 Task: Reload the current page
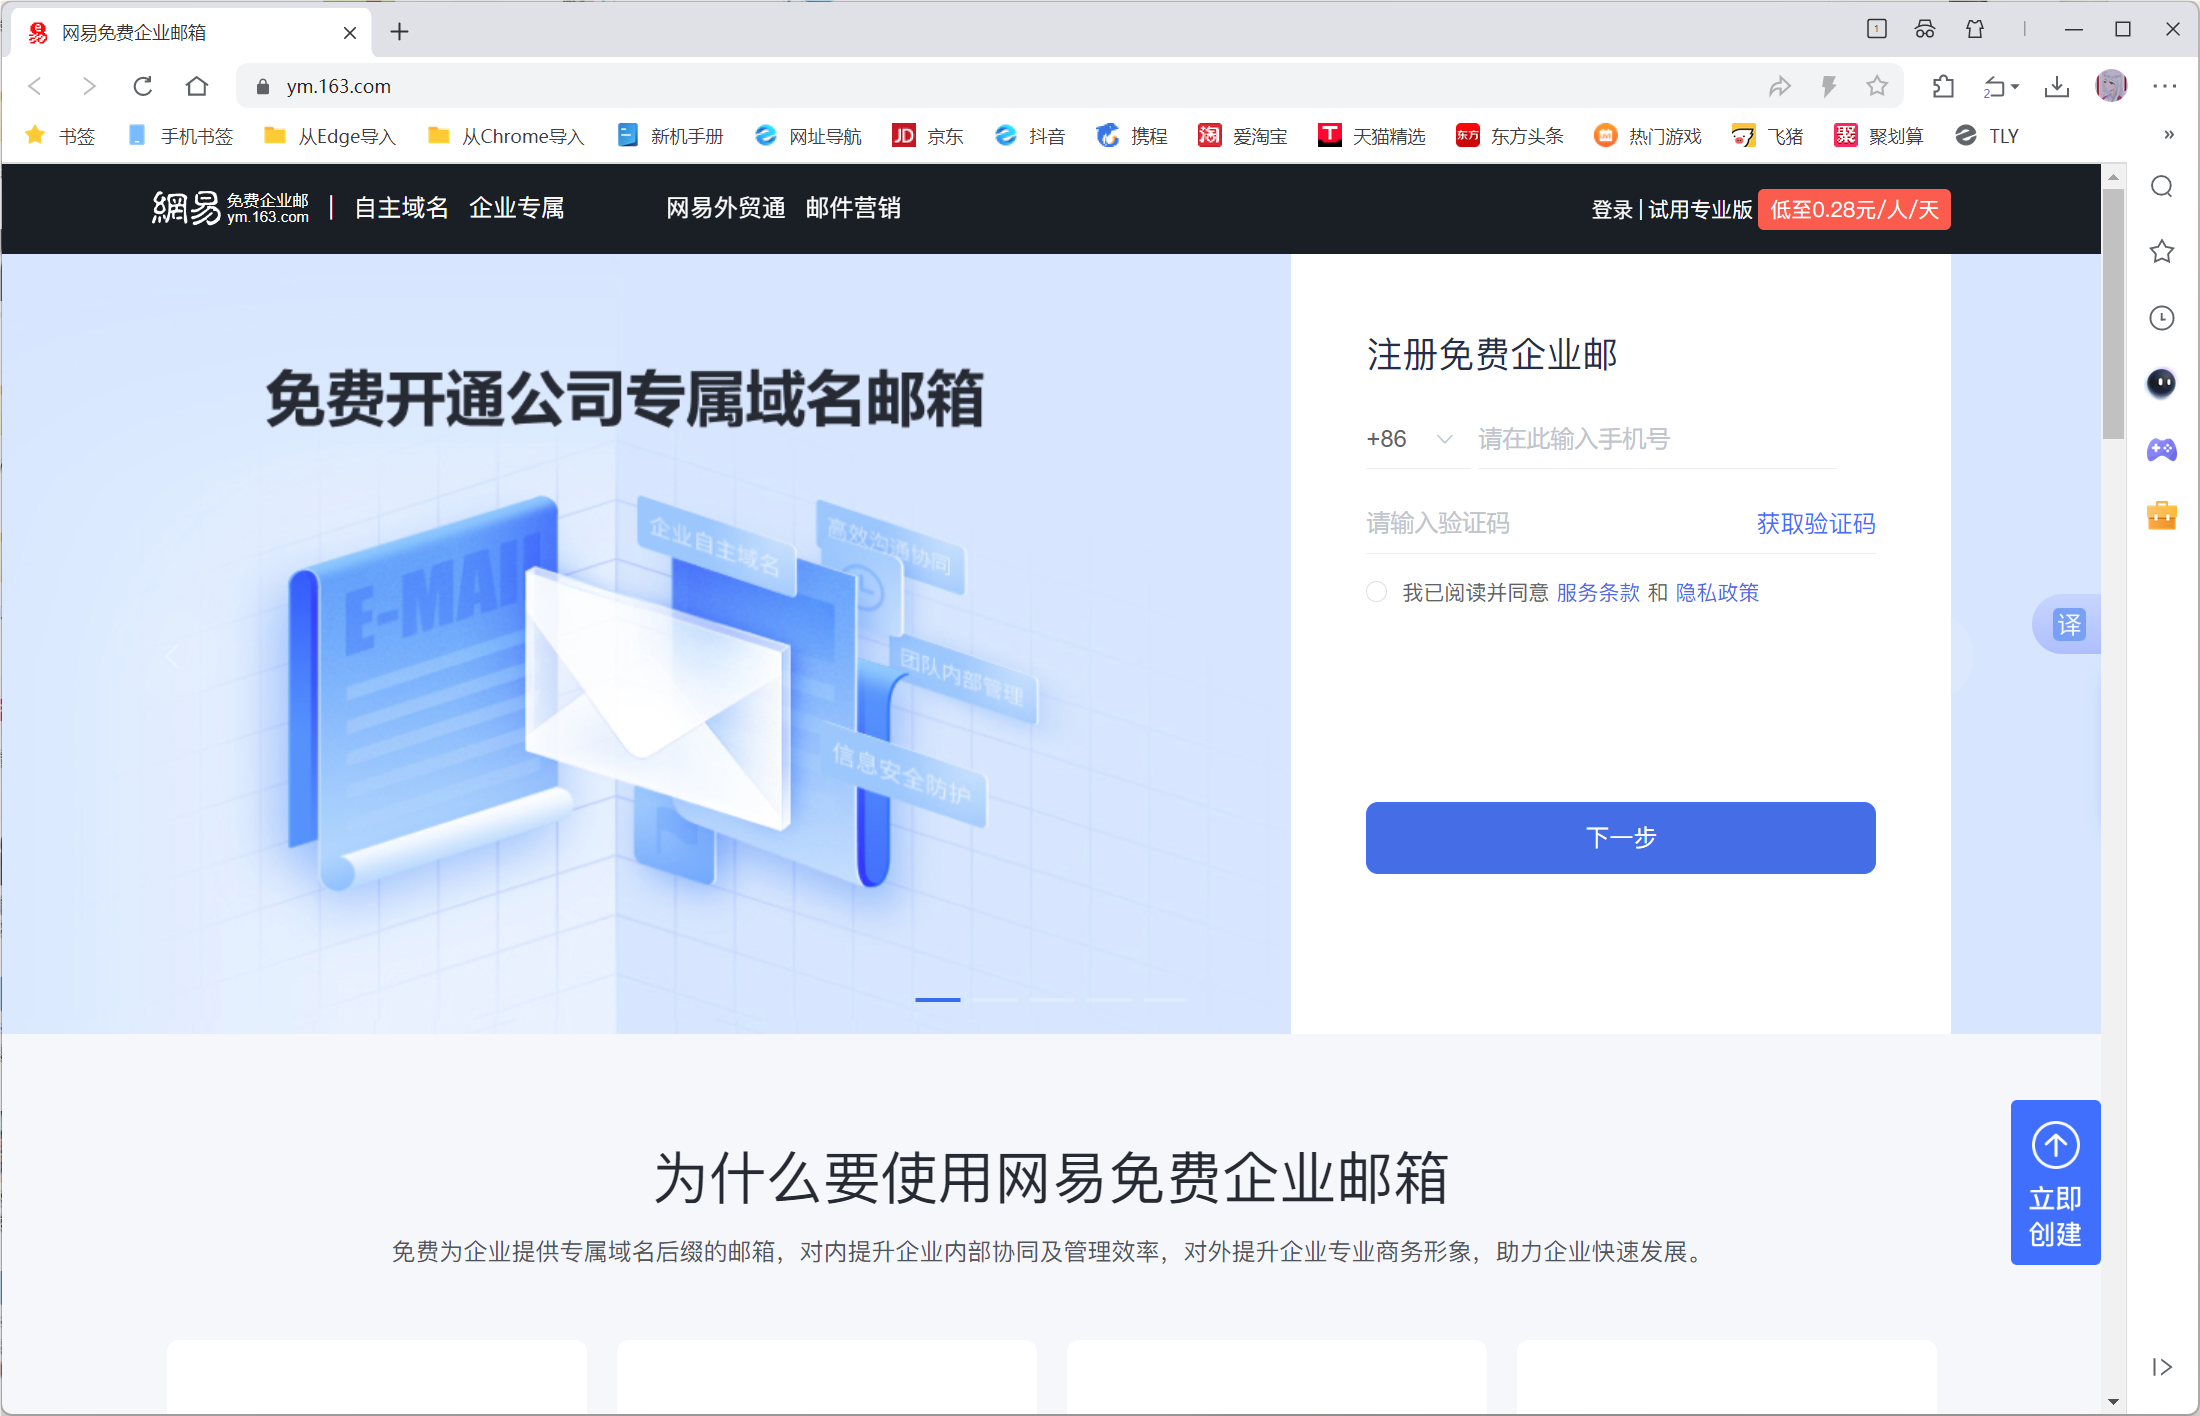tap(143, 87)
